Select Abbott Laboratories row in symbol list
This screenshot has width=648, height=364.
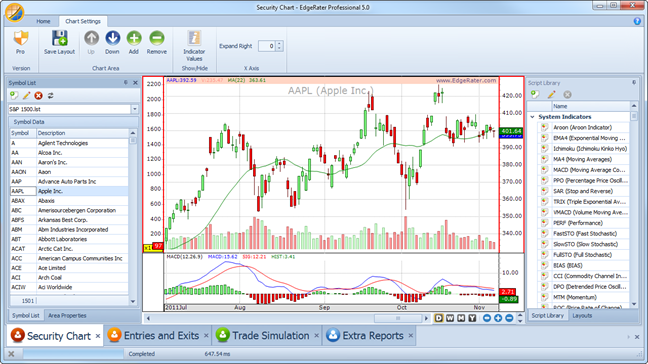click(69, 239)
